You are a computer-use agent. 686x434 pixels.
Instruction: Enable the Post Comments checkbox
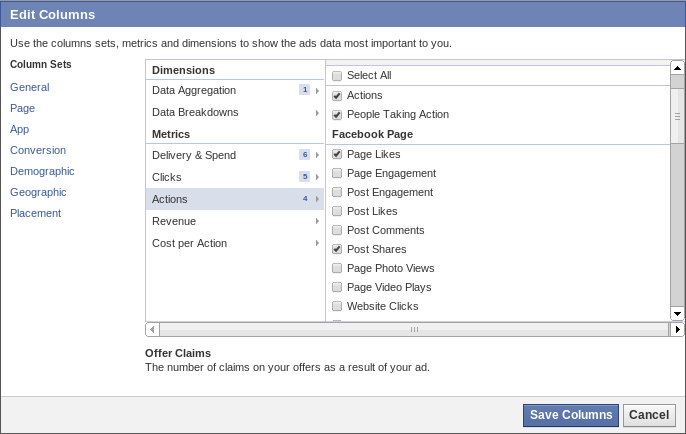[x=337, y=230]
